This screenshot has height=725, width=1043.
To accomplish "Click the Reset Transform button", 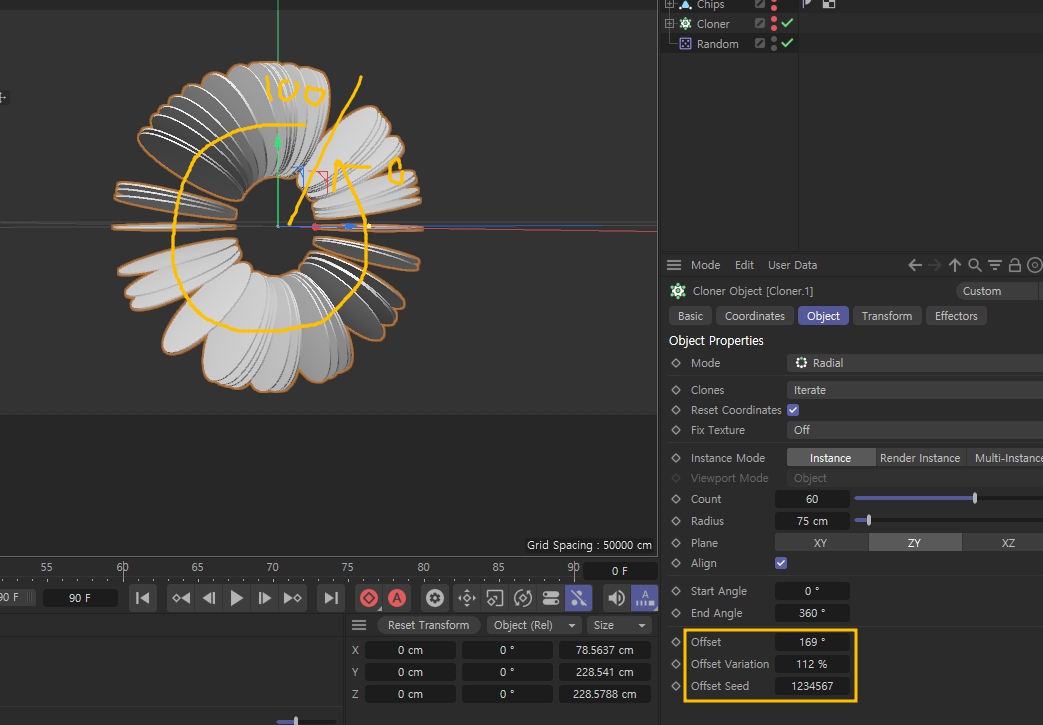I will [429, 624].
